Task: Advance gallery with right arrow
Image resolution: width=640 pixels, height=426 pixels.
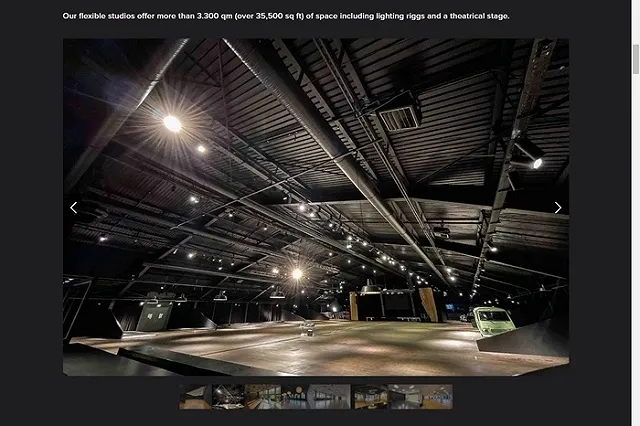Action: pos(558,208)
